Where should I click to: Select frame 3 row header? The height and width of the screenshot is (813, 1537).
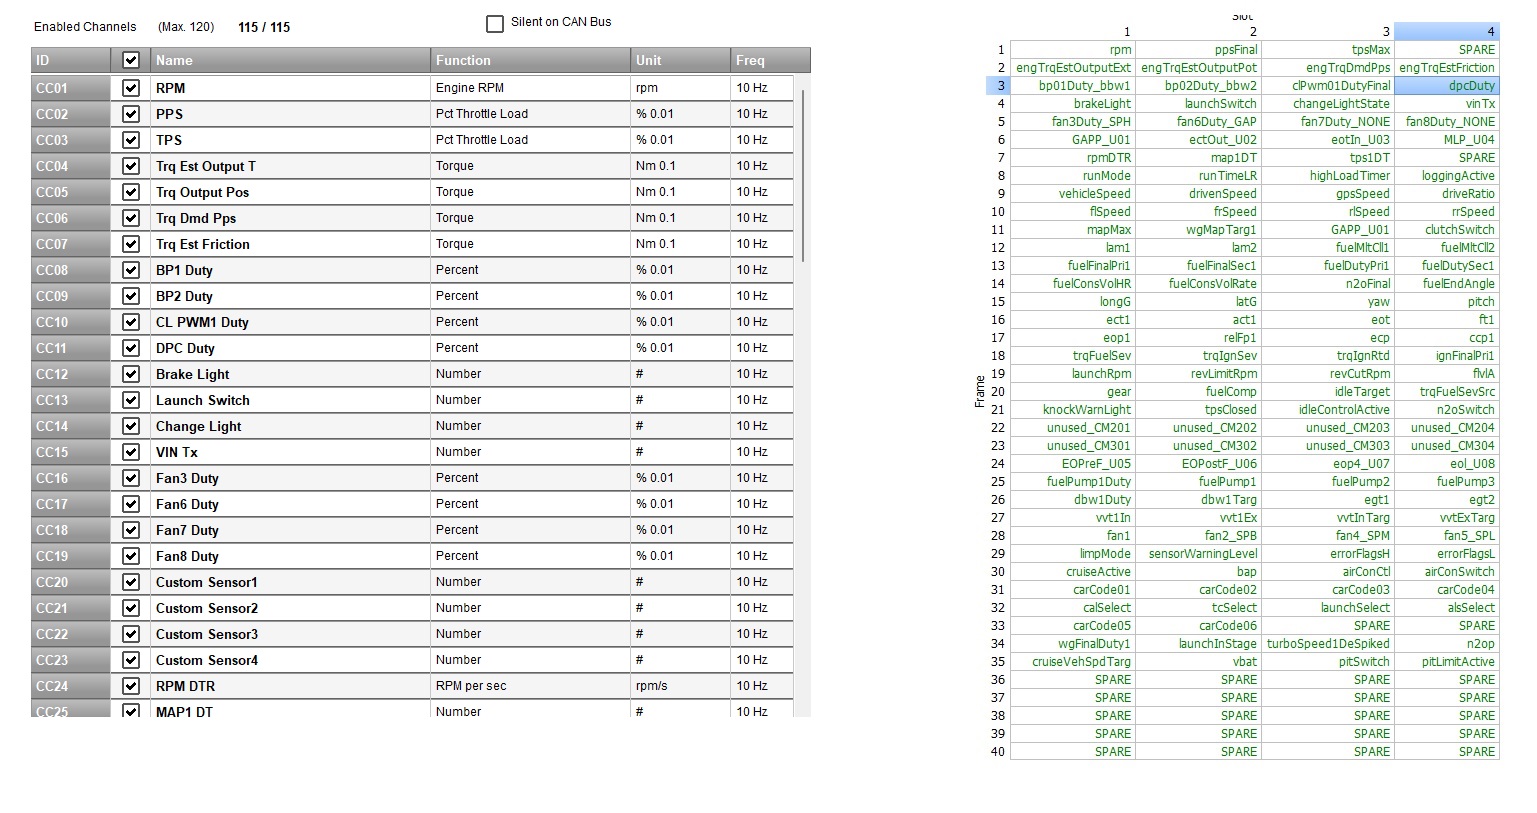click(998, 86)
